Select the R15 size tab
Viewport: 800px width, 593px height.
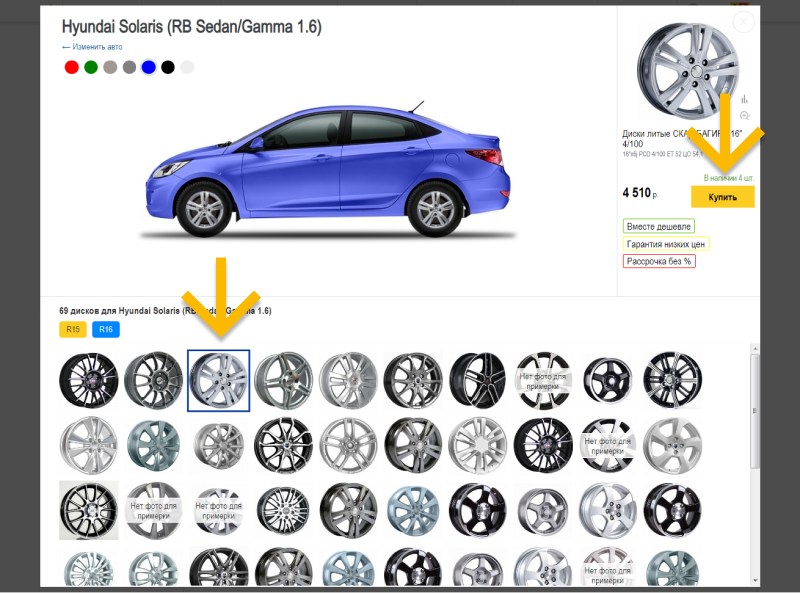72,329
